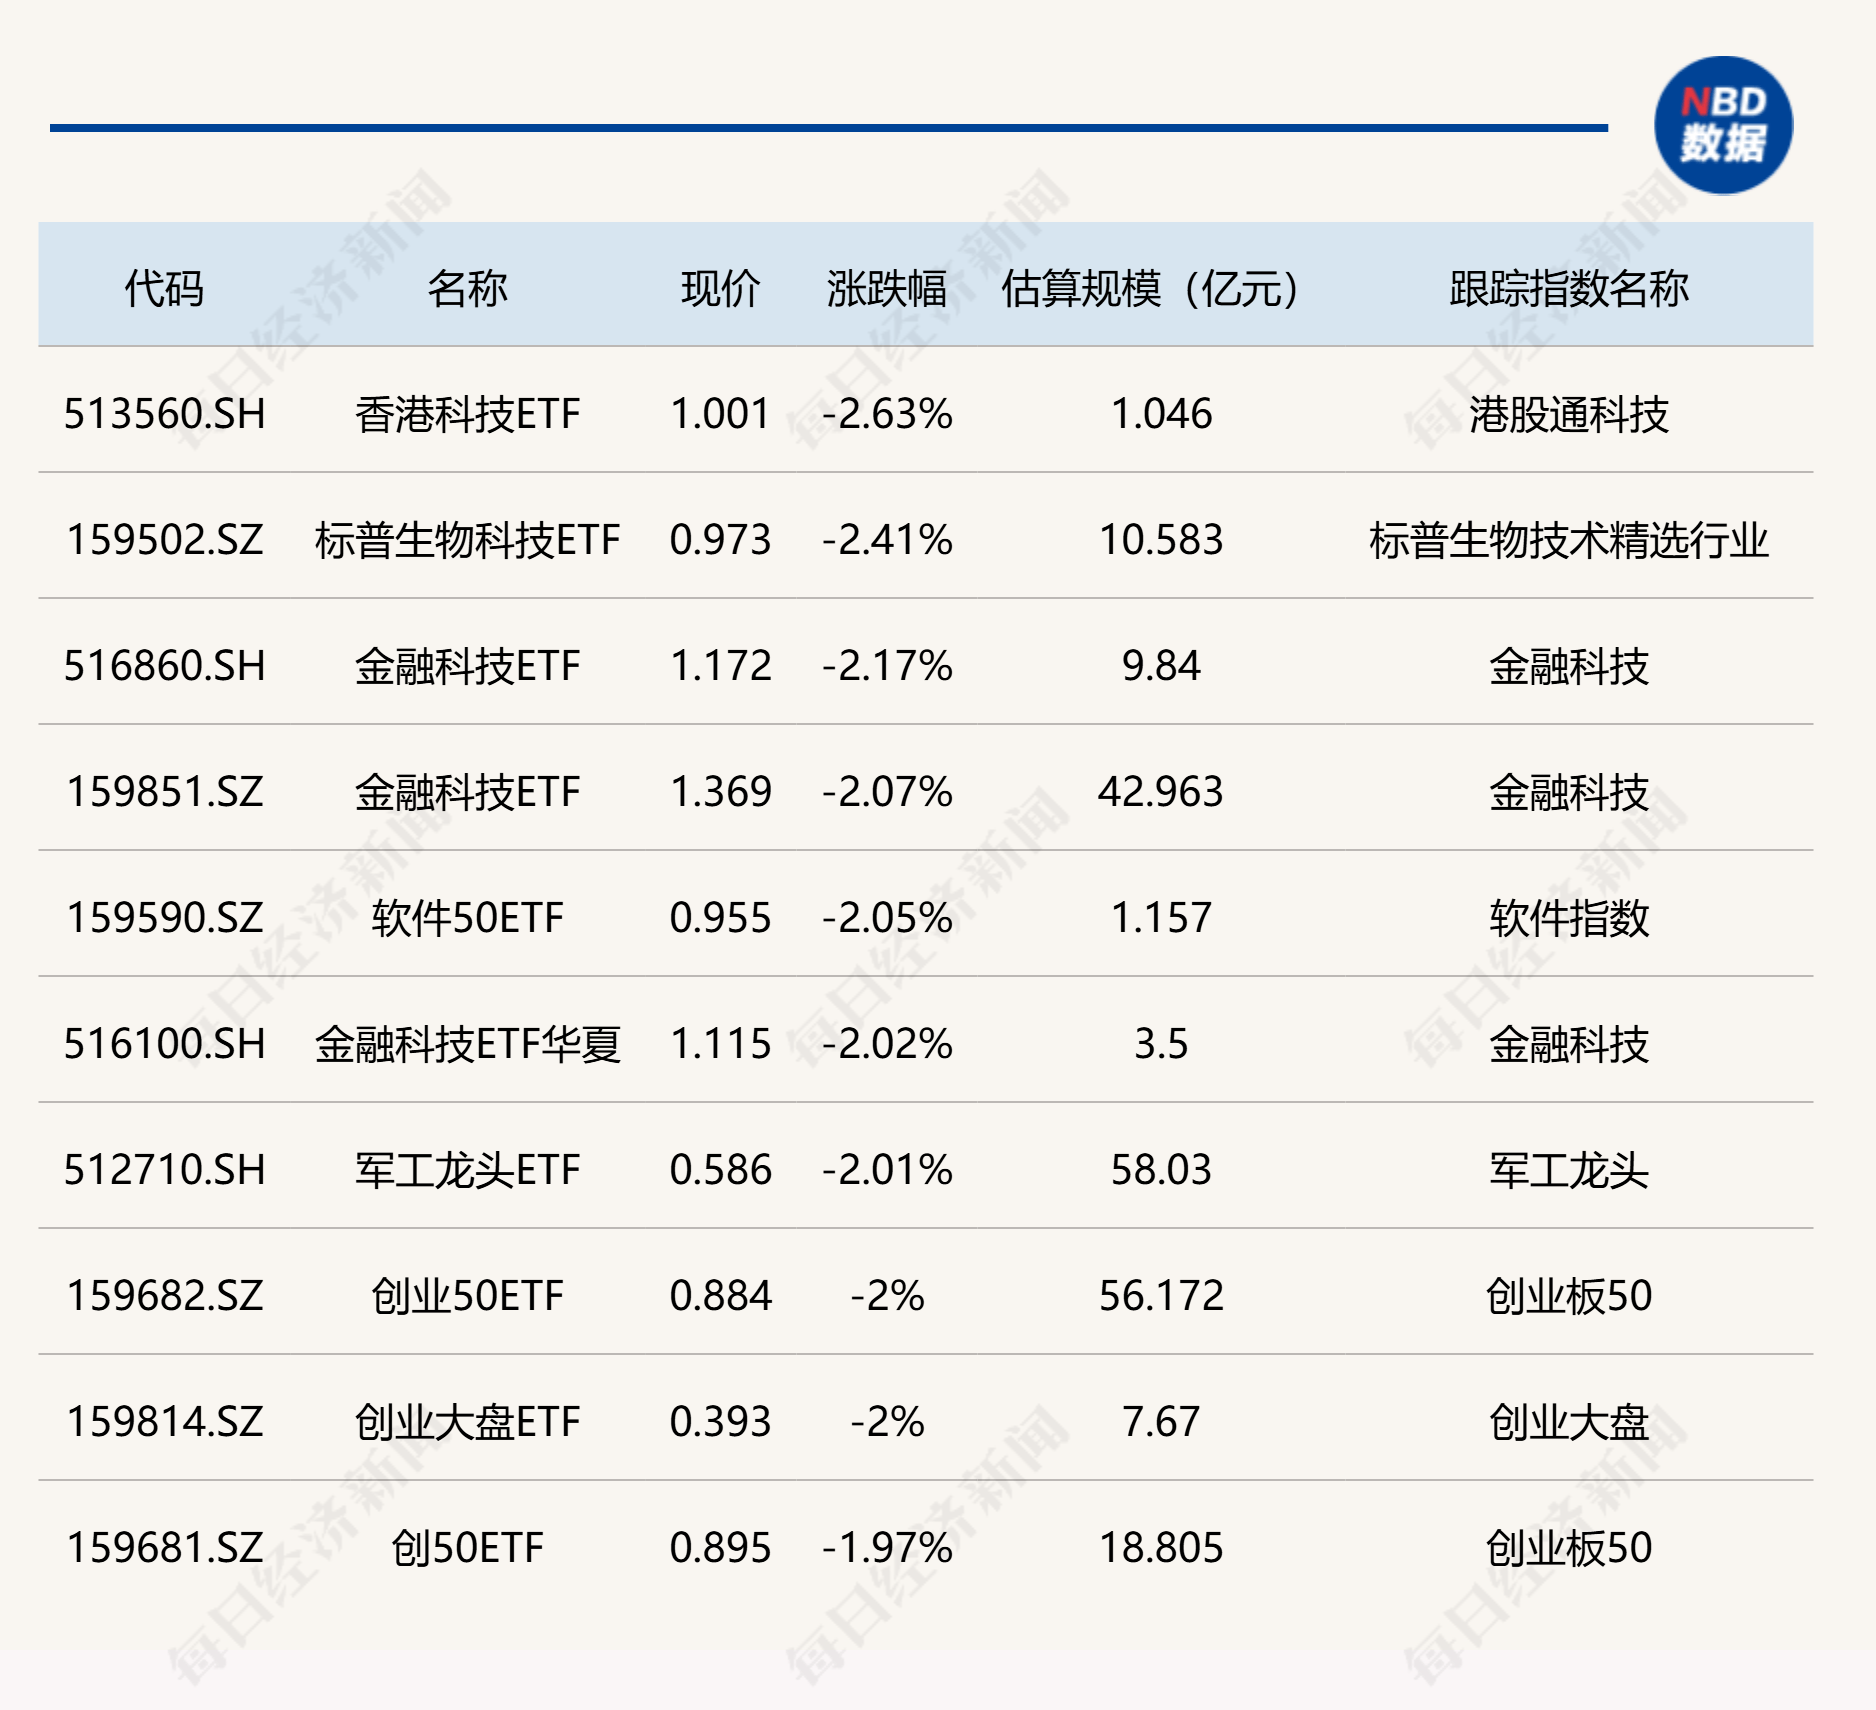The height and width of the screenshot is (1710, 1876).
Task: Click the 现价 column header
Action: 720,289
